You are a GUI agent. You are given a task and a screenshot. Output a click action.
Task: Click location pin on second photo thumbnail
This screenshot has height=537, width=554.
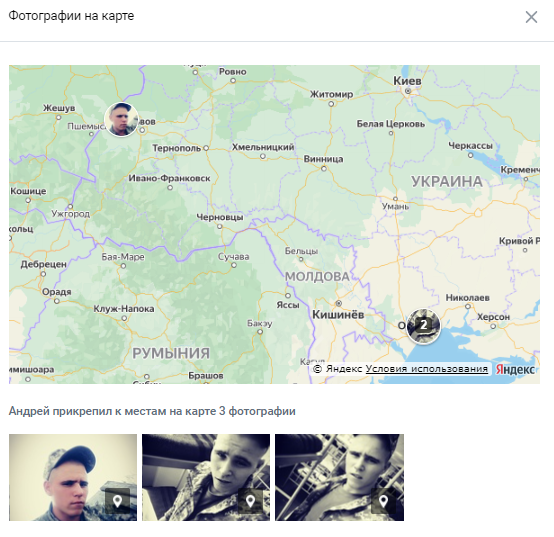[251, 501]
